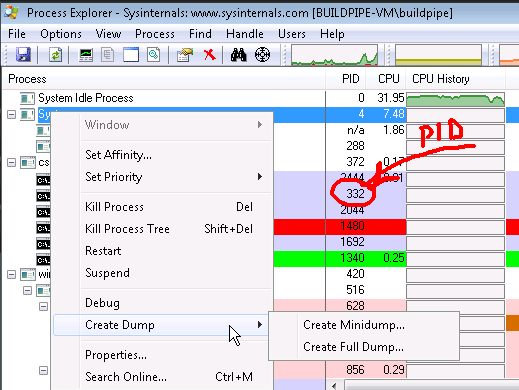Choose Restart from the context menu

pos(162,251)
